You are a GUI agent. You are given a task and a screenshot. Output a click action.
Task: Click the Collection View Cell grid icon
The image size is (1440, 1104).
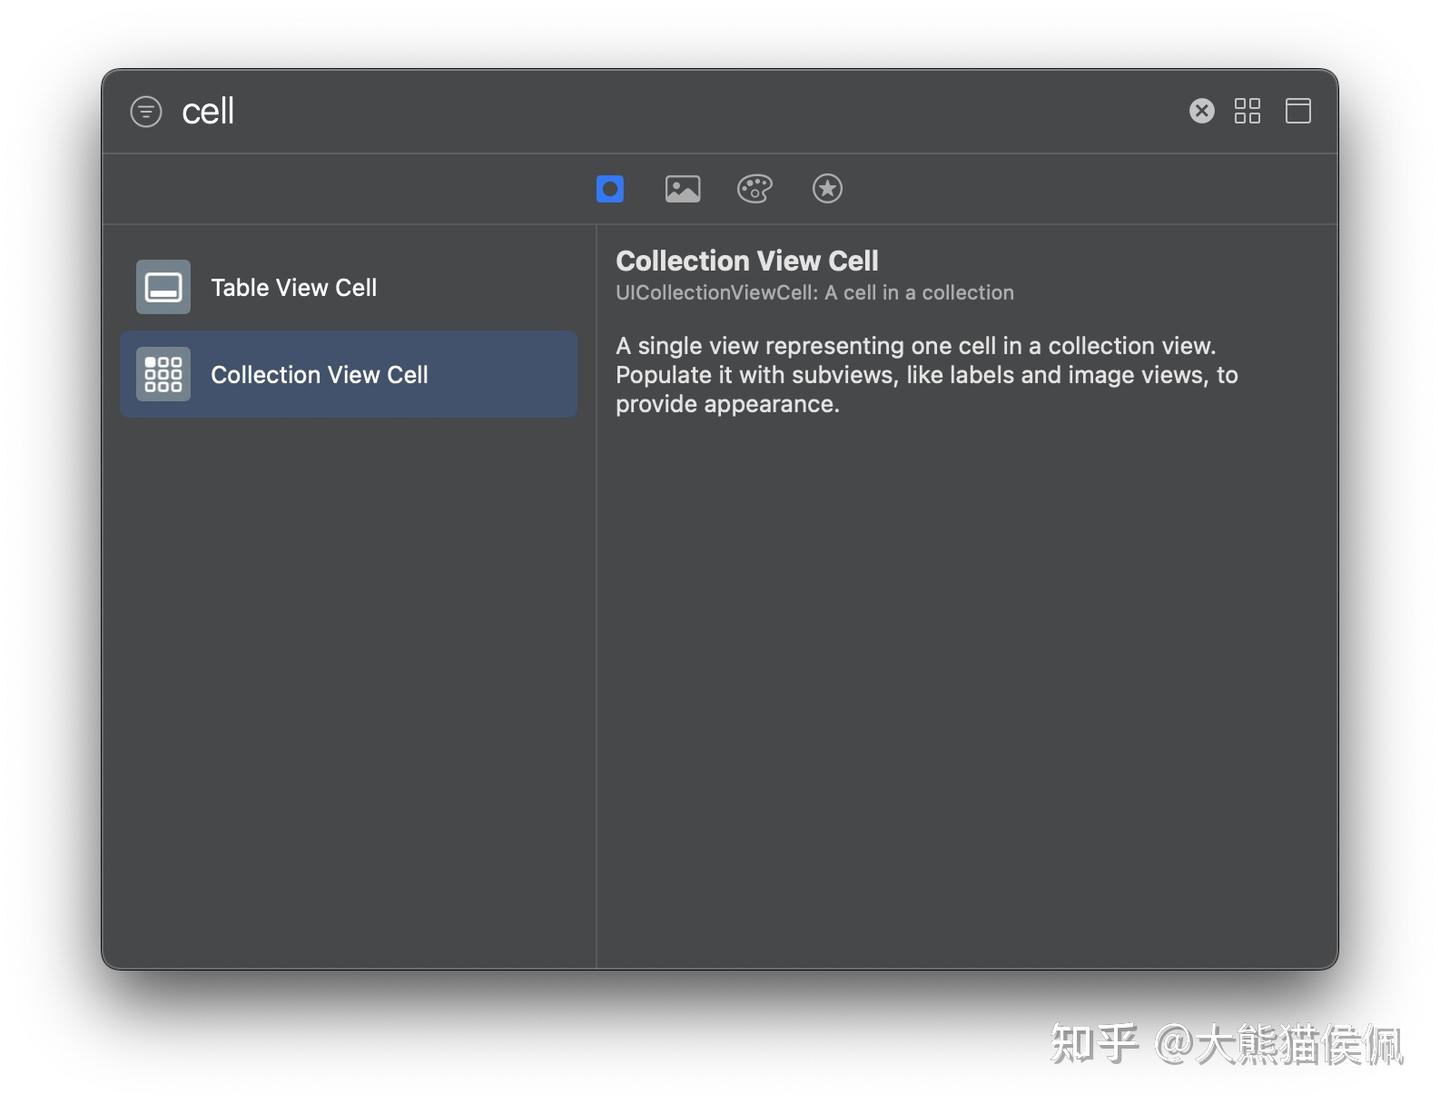click(x=162, y=374)
